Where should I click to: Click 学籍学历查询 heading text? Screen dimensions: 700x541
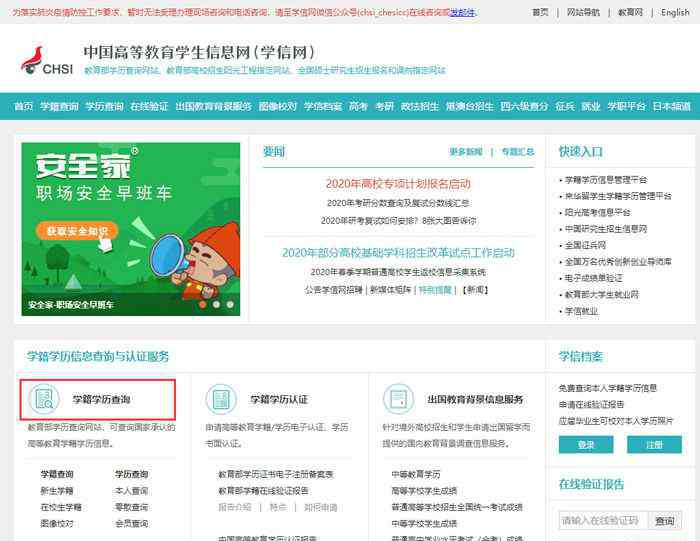pos(101,399)
